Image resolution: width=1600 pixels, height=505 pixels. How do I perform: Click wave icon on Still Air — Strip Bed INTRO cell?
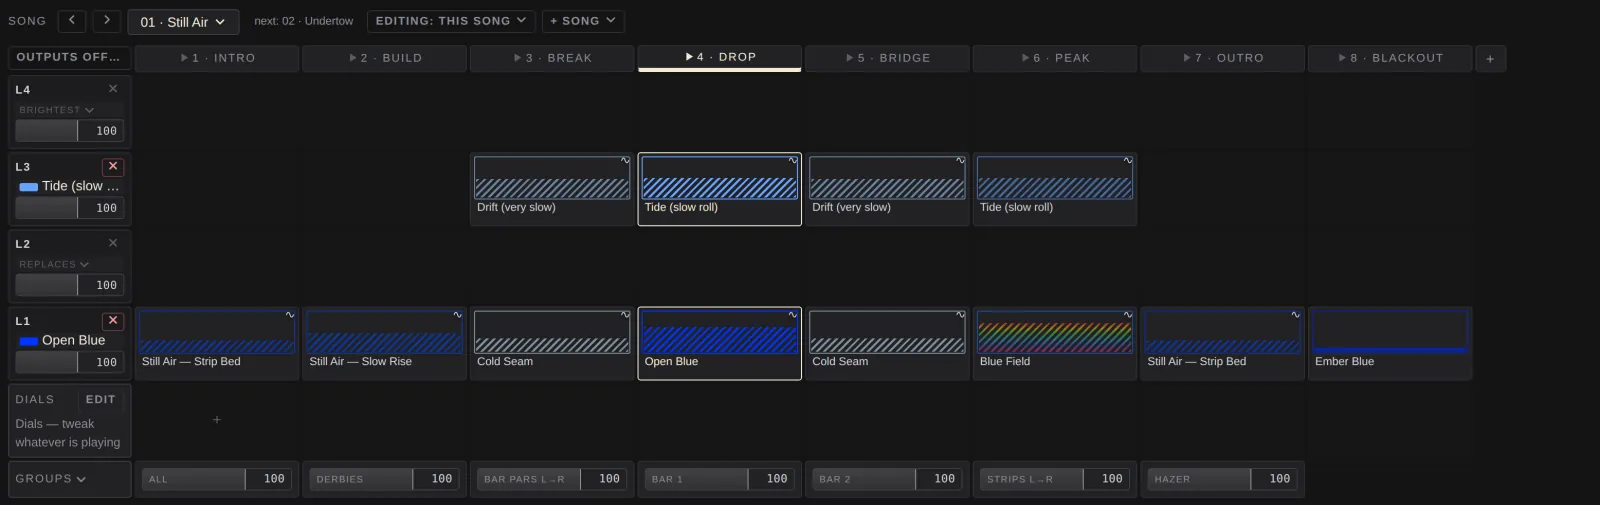290,314
